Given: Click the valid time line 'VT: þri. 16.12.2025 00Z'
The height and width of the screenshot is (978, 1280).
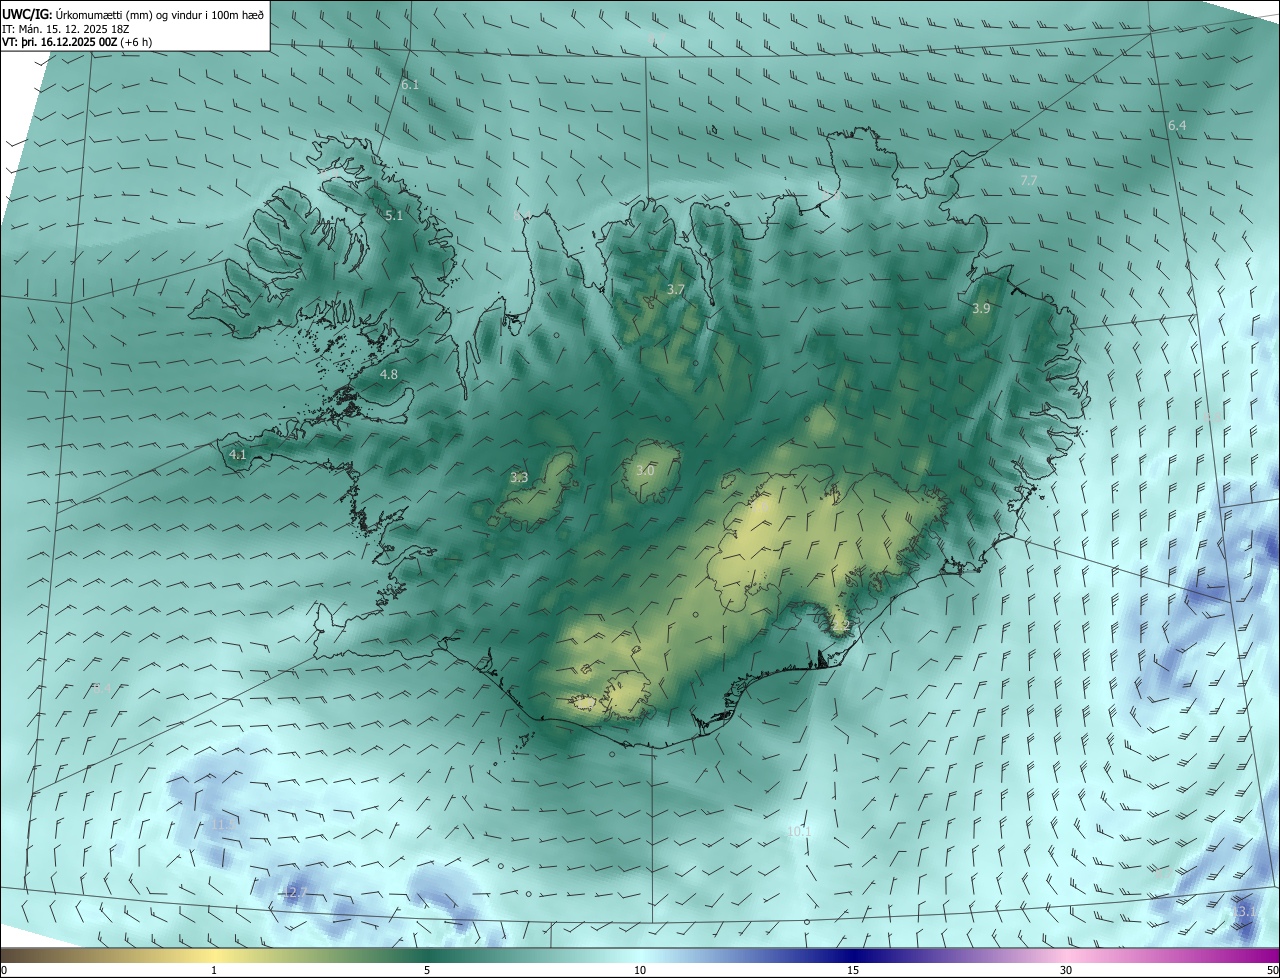Looking at the screenshot, I should 61,42.
